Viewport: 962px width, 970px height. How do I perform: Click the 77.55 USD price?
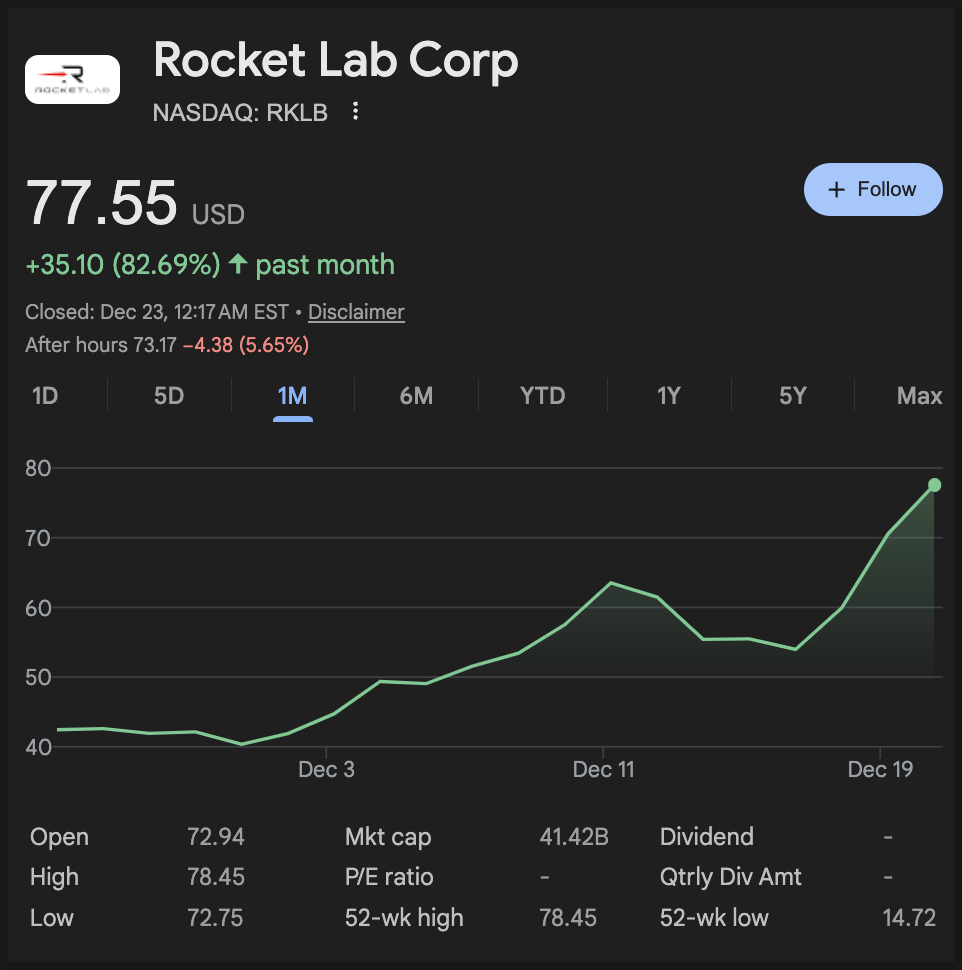(102, 203)
